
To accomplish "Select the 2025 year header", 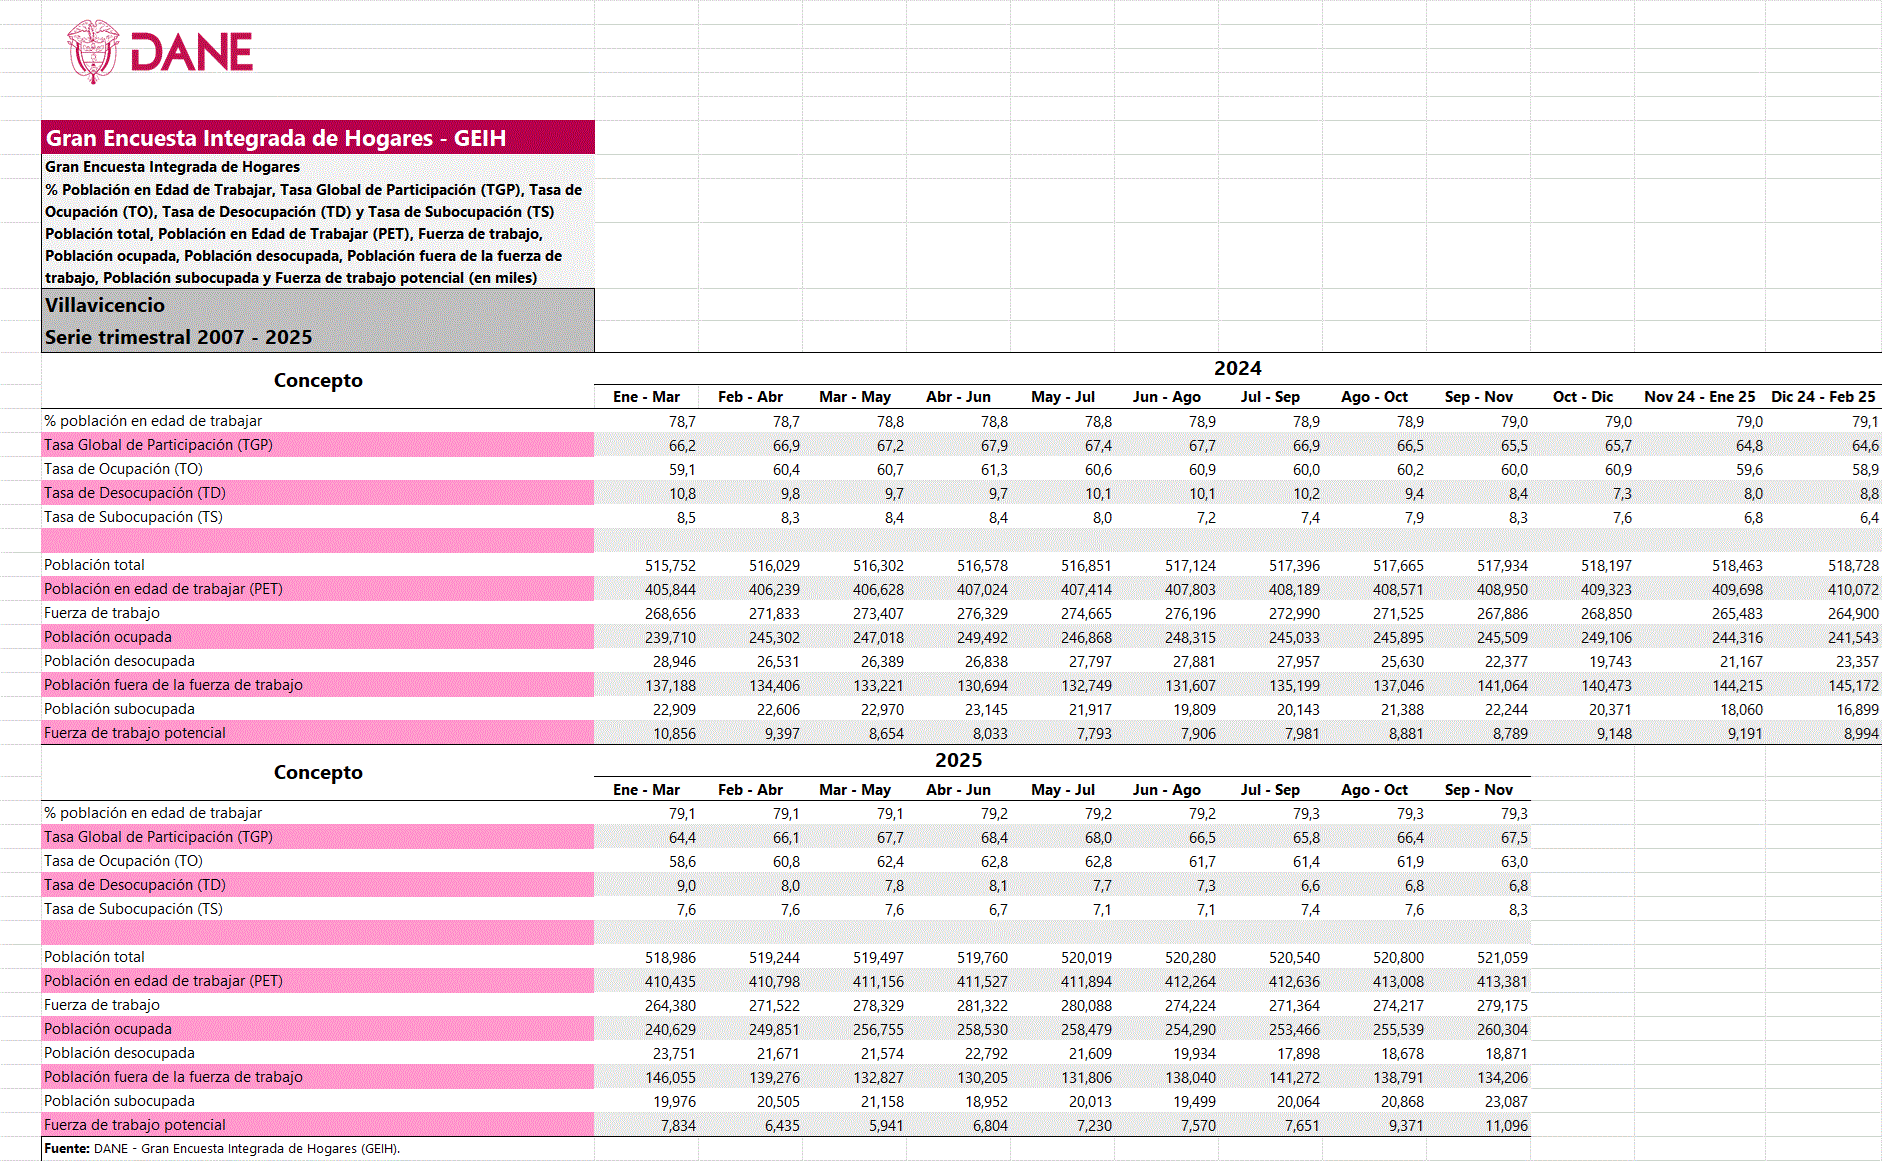I will coord(958,761).
